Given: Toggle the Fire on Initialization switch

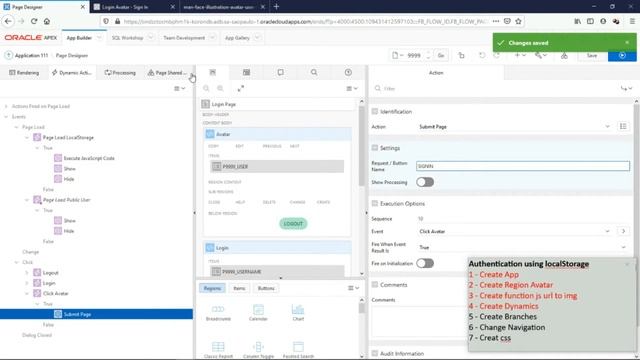Looking at the screenshot, I should pyautogui.click(x=425, y=263).
